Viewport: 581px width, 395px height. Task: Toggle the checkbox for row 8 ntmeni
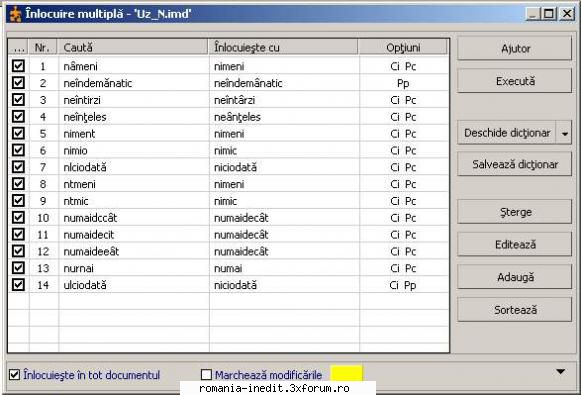[x=18, y=184]
